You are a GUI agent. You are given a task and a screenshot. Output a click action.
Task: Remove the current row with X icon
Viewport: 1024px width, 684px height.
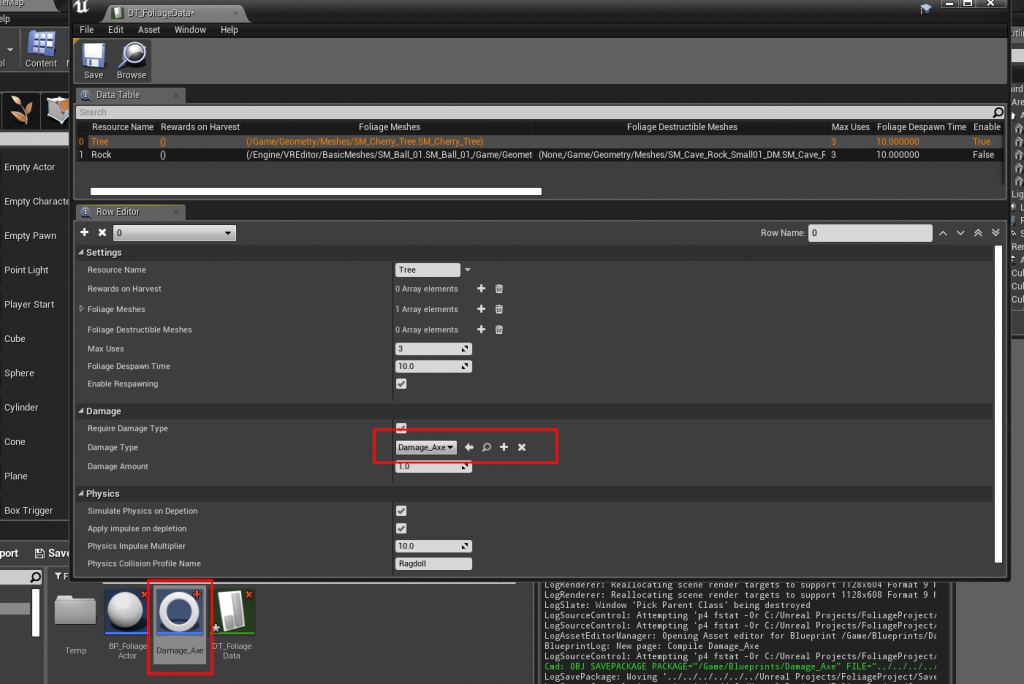[102, 233]
